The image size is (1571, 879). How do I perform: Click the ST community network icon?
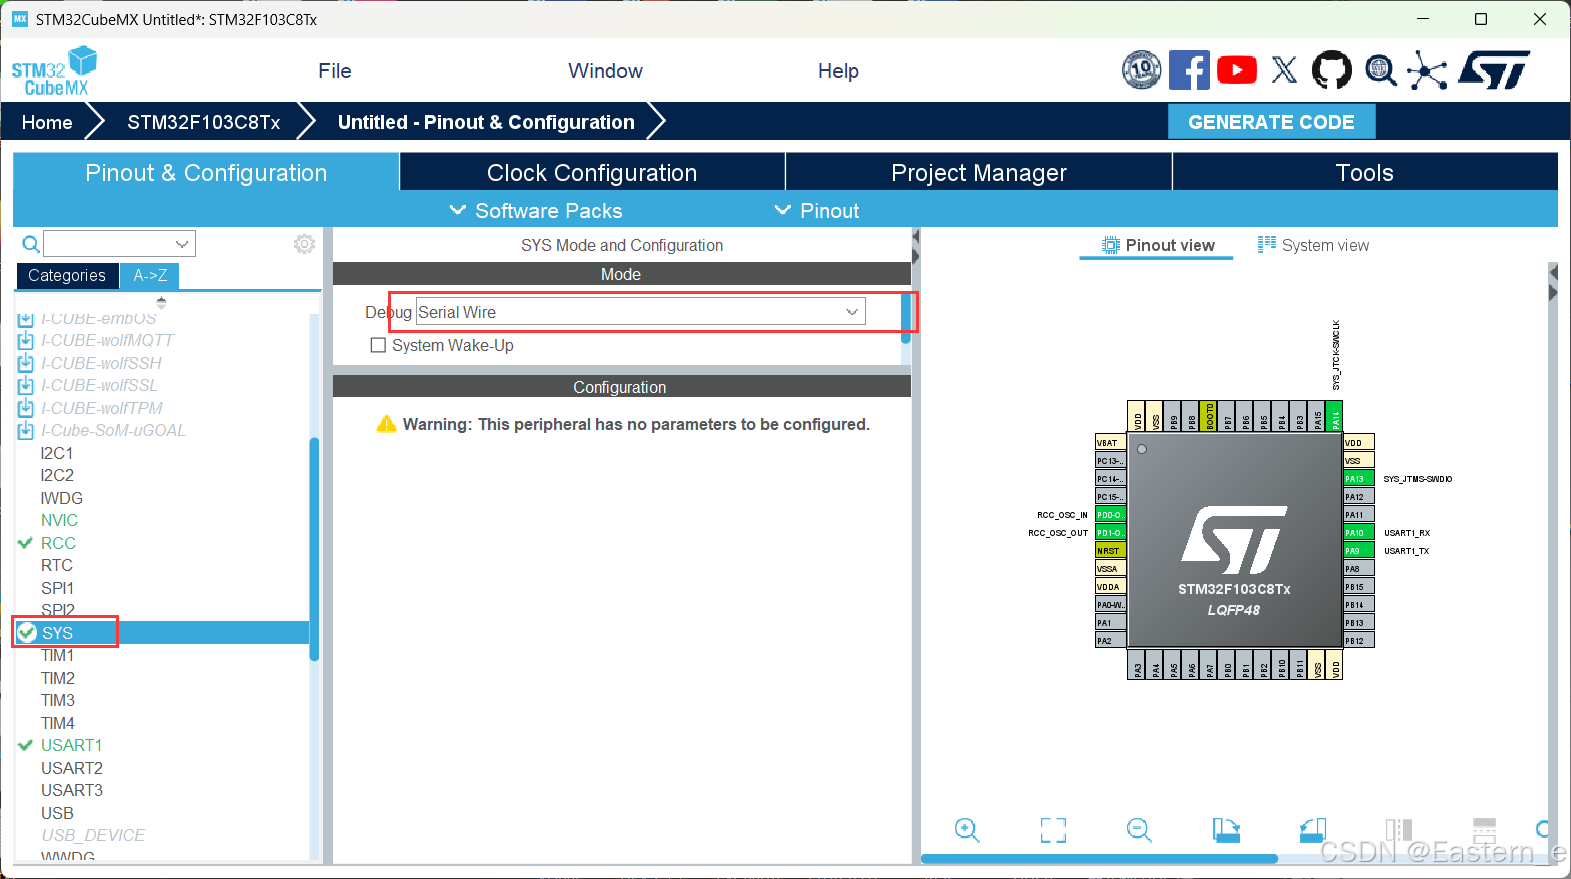tap(1427, 70)
